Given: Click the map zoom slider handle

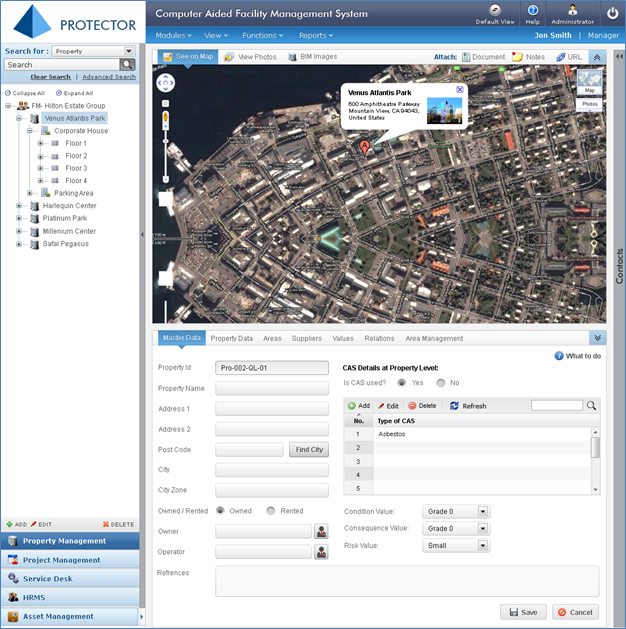Looking at the screenshot, I should tap(165, 141).
